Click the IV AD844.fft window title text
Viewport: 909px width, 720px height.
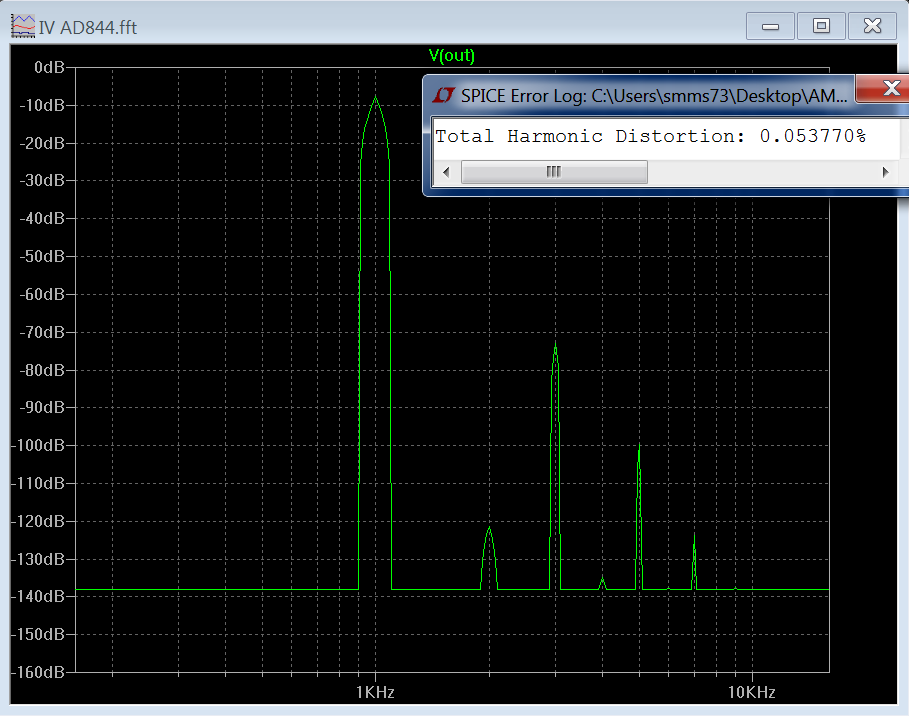88,27
